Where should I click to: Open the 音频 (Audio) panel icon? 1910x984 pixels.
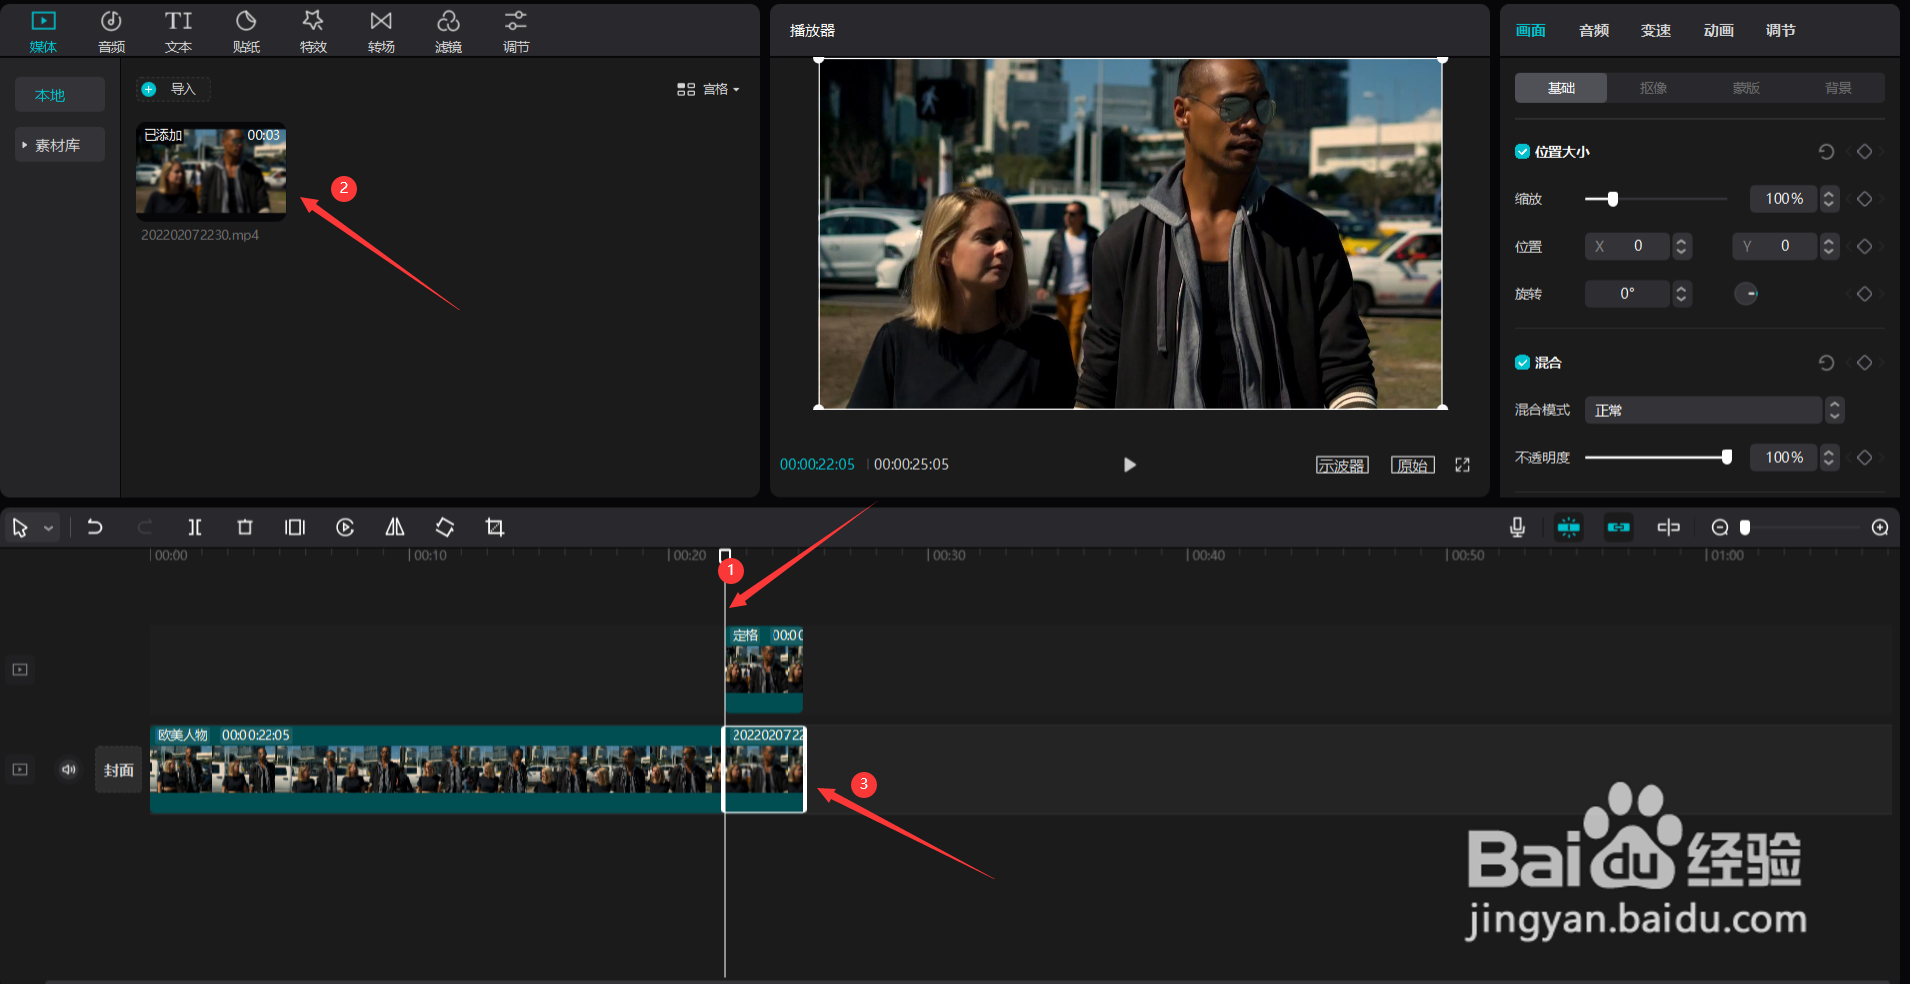(111, 31)
